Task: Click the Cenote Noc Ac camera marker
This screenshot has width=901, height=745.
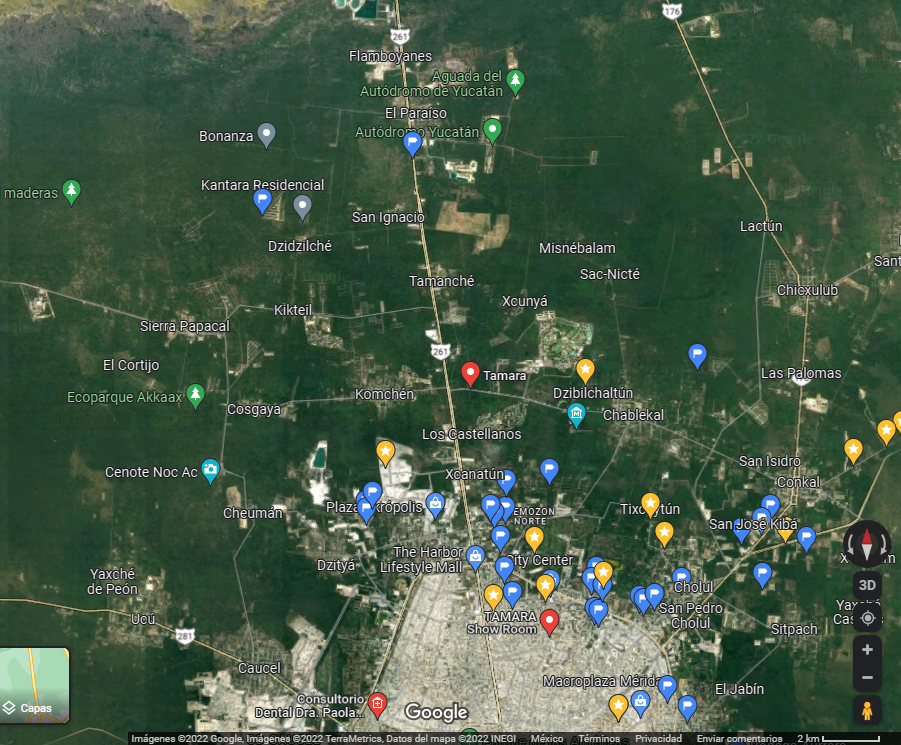Action: tap(210, 470)
